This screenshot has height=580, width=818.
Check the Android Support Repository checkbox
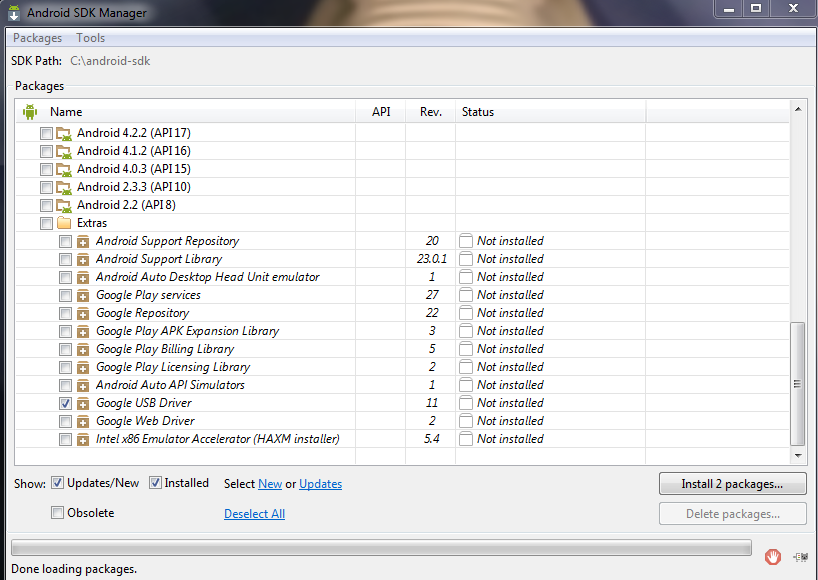[x=65, y=241]
